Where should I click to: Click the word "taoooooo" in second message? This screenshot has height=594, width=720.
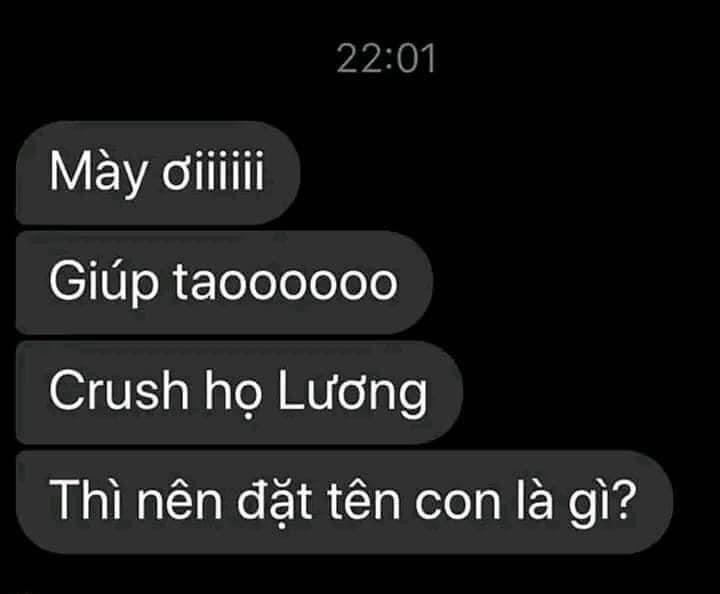(x=285, y=283)
